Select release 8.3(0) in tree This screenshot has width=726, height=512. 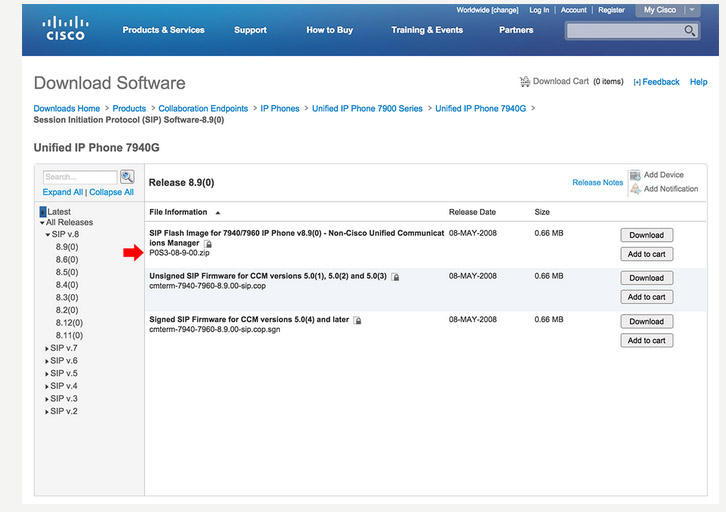pos(67,298)
